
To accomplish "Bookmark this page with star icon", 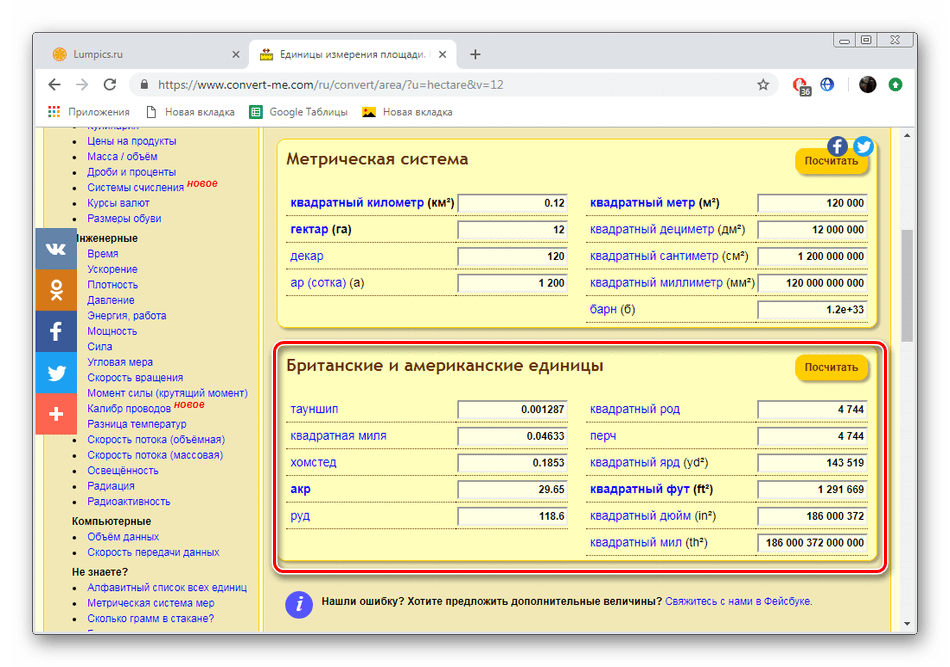I will click(763, 85).
